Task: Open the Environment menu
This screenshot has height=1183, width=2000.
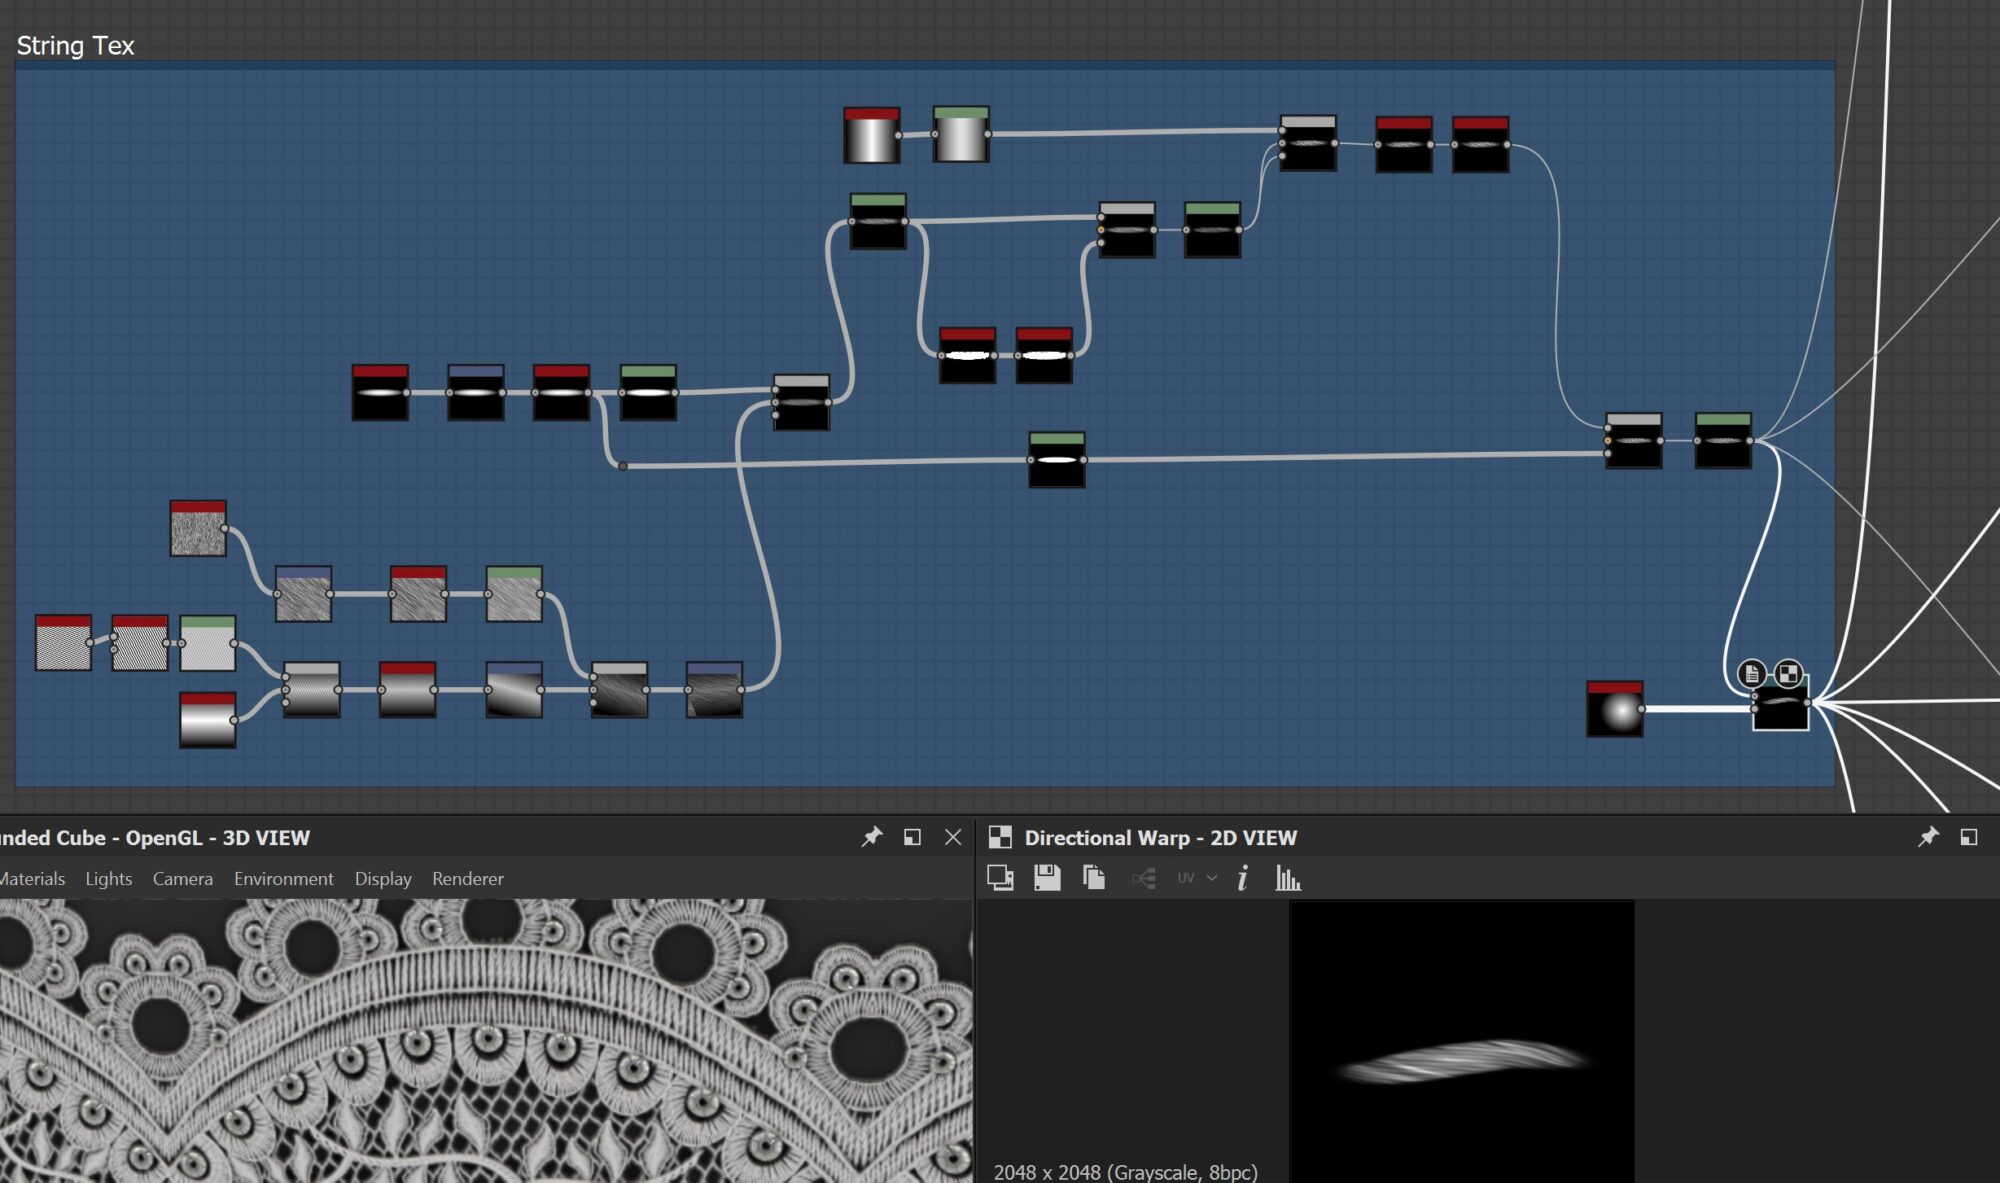Action: (x=283, y=878)
